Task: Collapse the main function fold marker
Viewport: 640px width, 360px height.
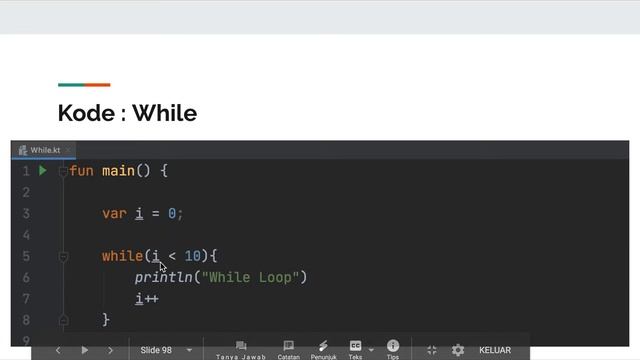Action: [x=63, y=171]
